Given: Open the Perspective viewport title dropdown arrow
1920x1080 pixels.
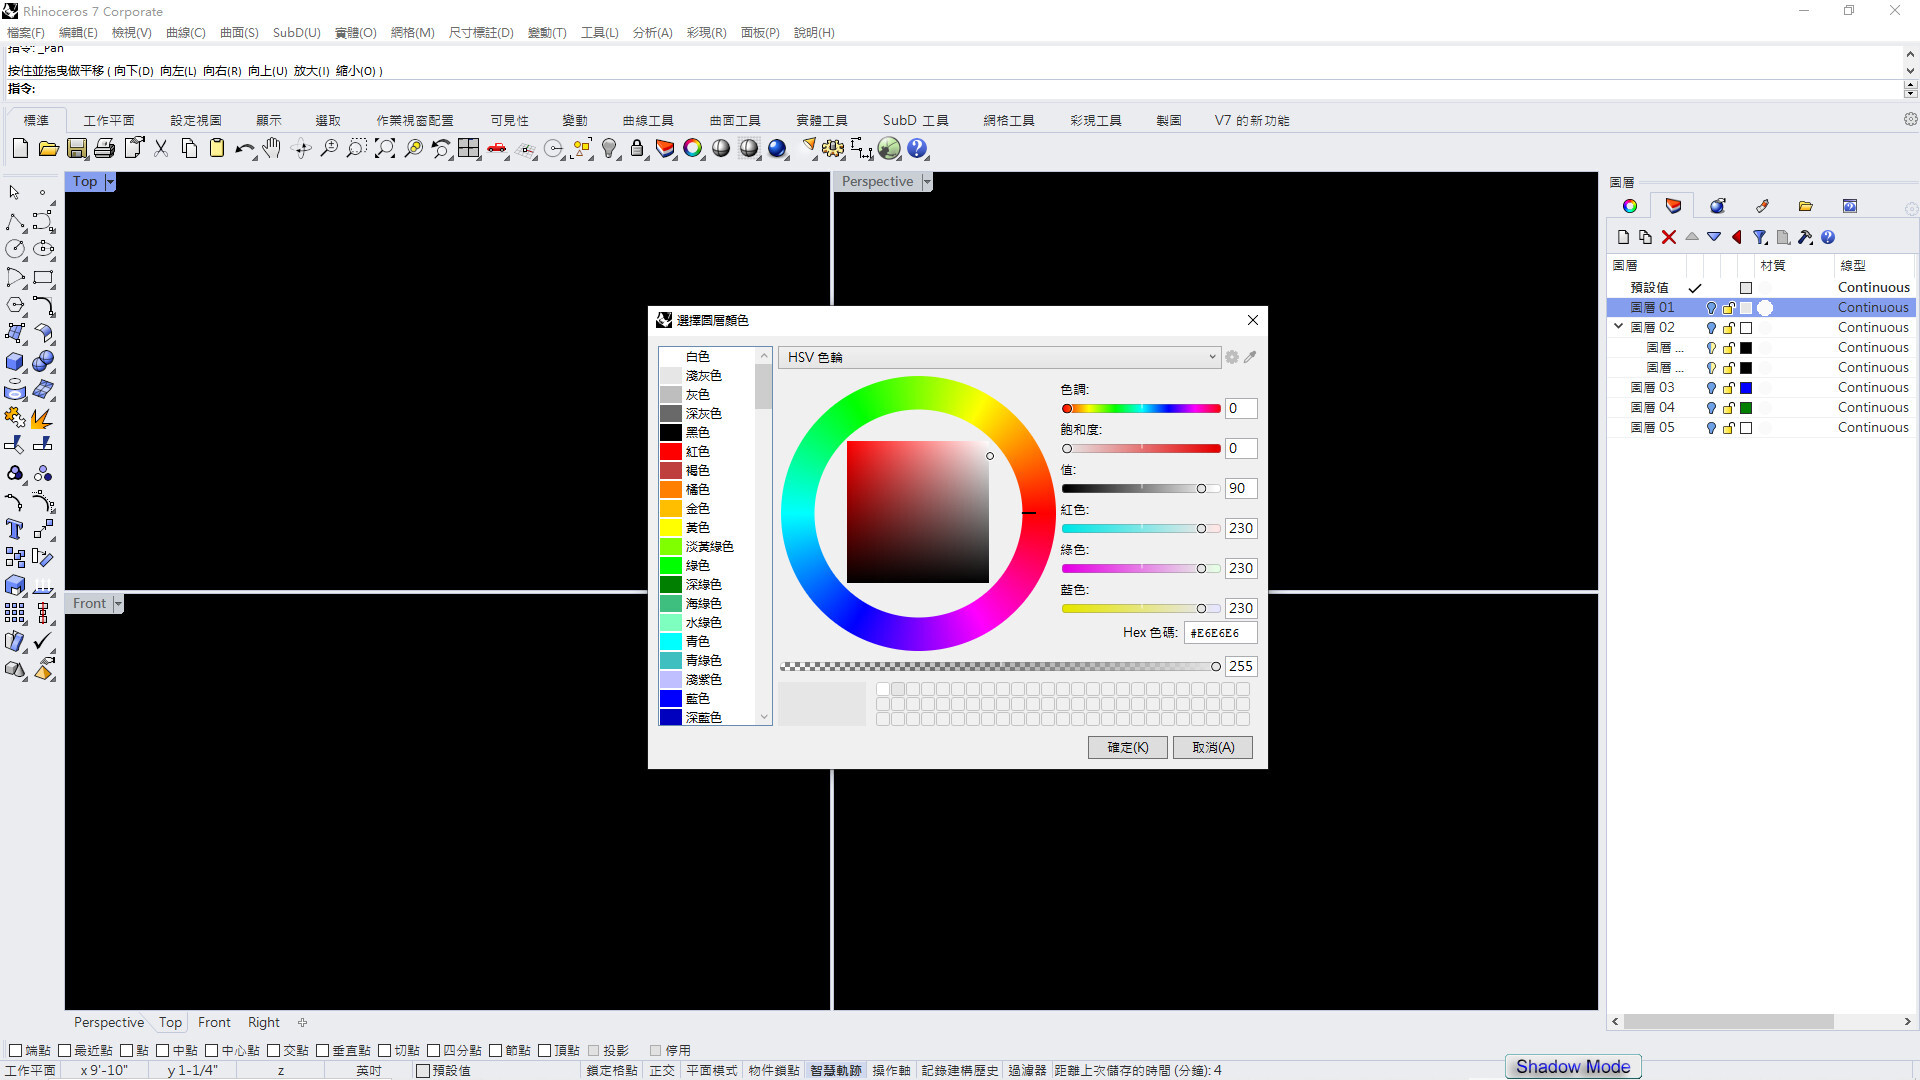Looking at the screenshot, I should (927, 181).
